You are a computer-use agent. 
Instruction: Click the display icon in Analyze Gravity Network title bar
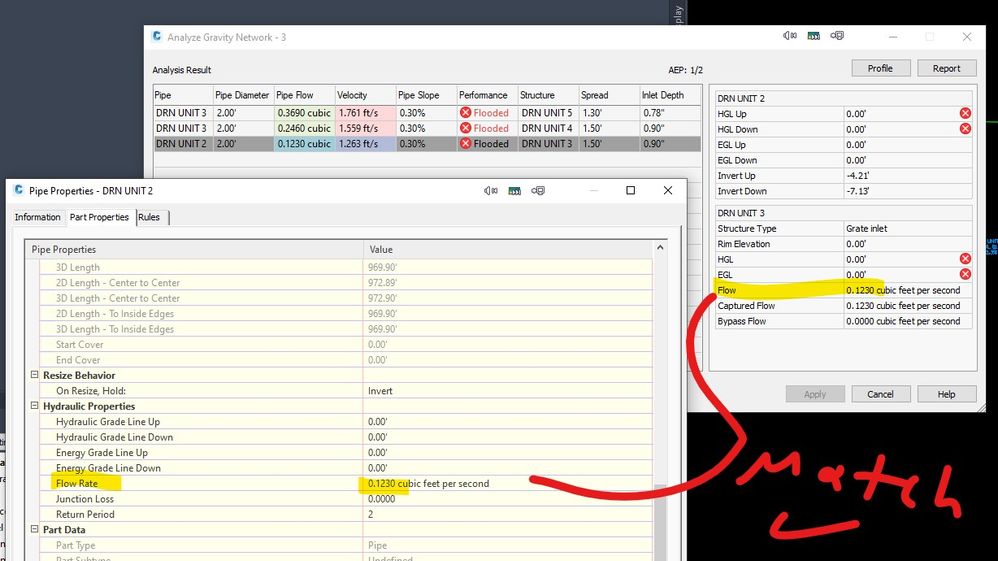click(x=837, y=36)
